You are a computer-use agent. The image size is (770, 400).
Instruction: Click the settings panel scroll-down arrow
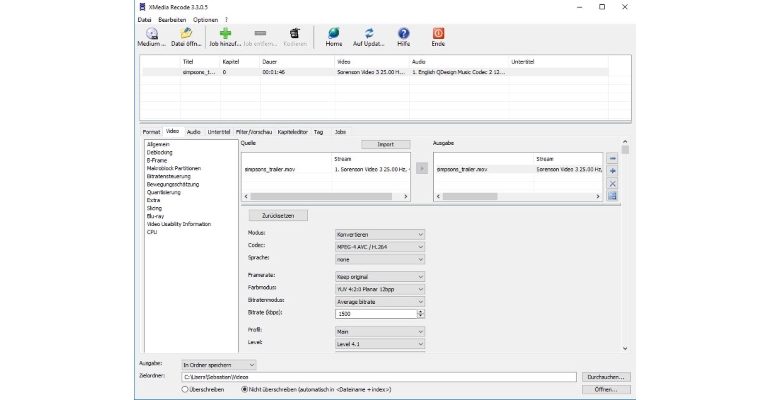(625, 348)
